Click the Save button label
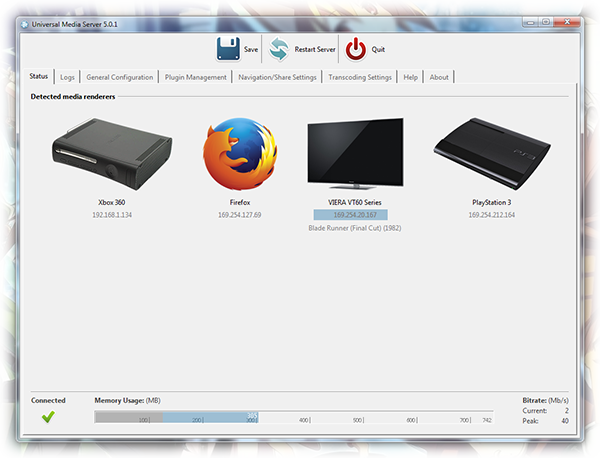 pos(251,49)
